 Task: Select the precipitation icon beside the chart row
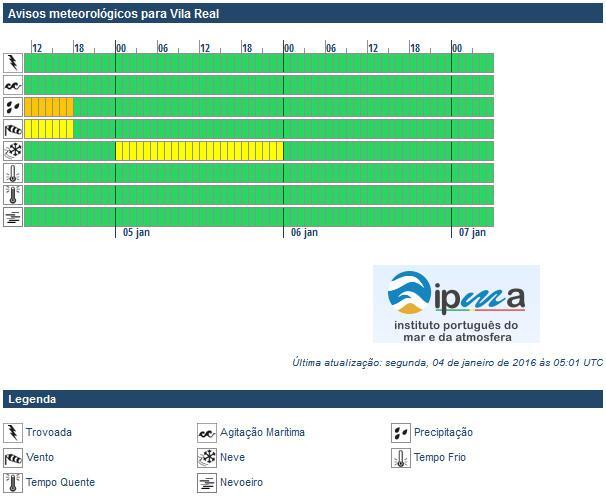[13, 107]
